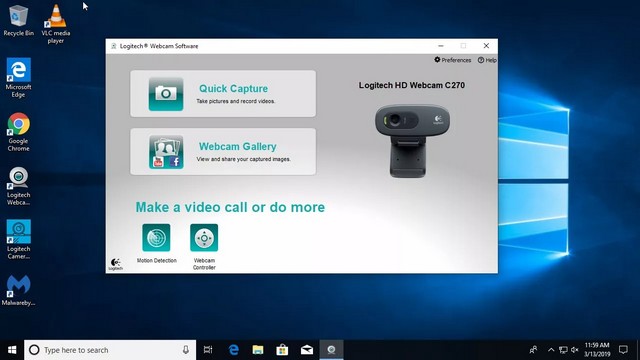Close the Logitech Webcam Software window
The width and height of the screenshot is (640, 360).
[x=486, y=46]
